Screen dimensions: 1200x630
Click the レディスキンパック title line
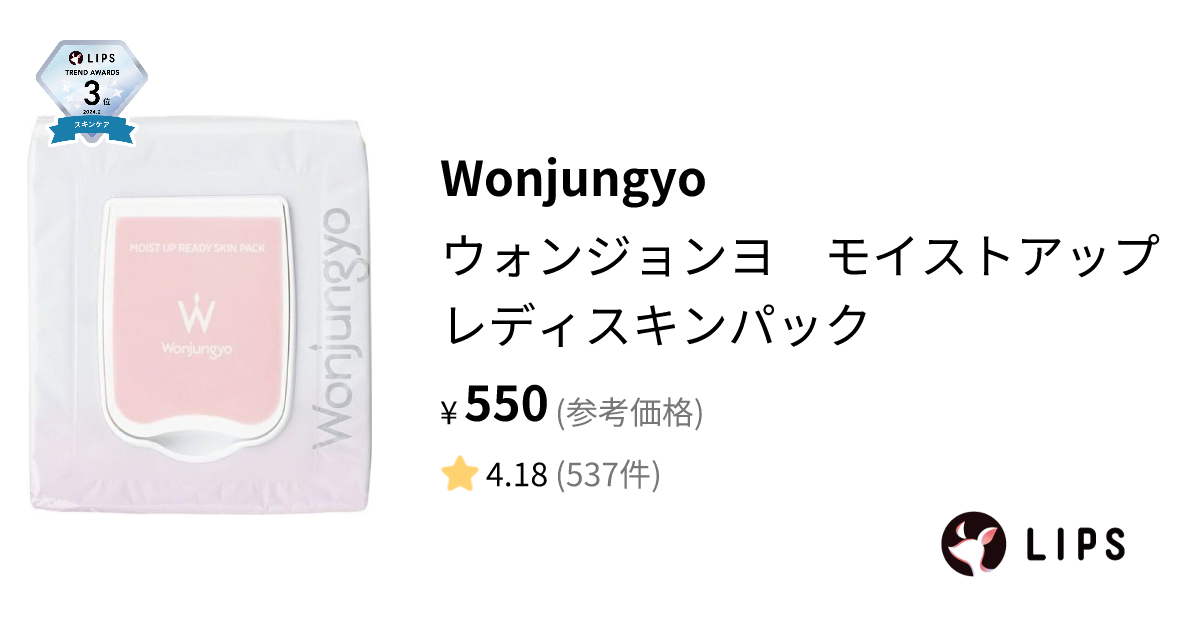click(x=656, y=325)
